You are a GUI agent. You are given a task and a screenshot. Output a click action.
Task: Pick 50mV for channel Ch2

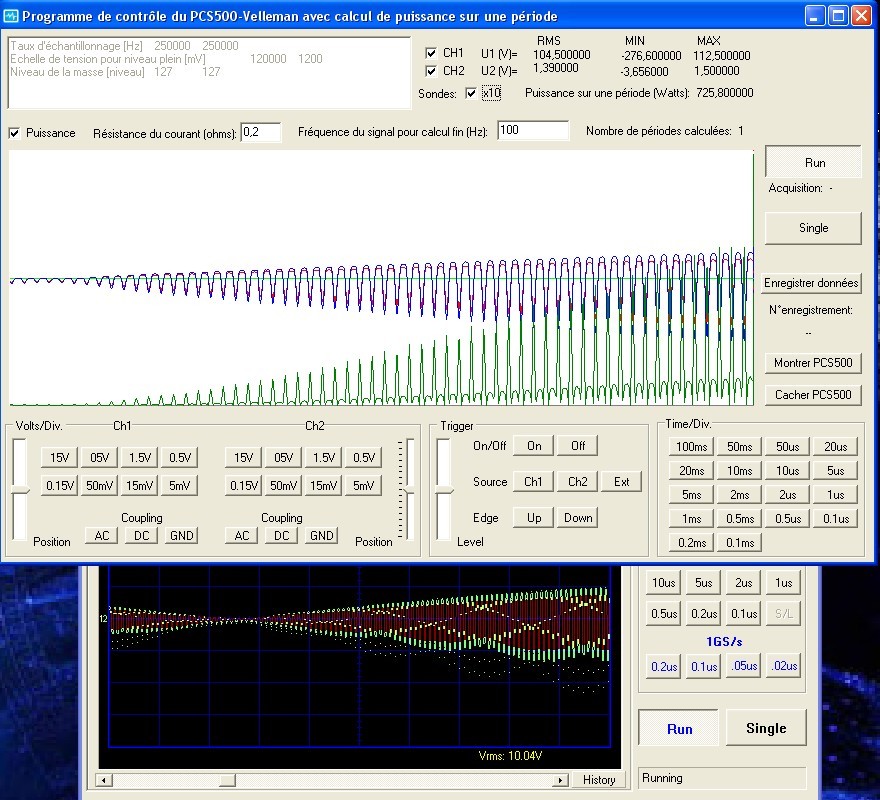[x=283, y=486]
